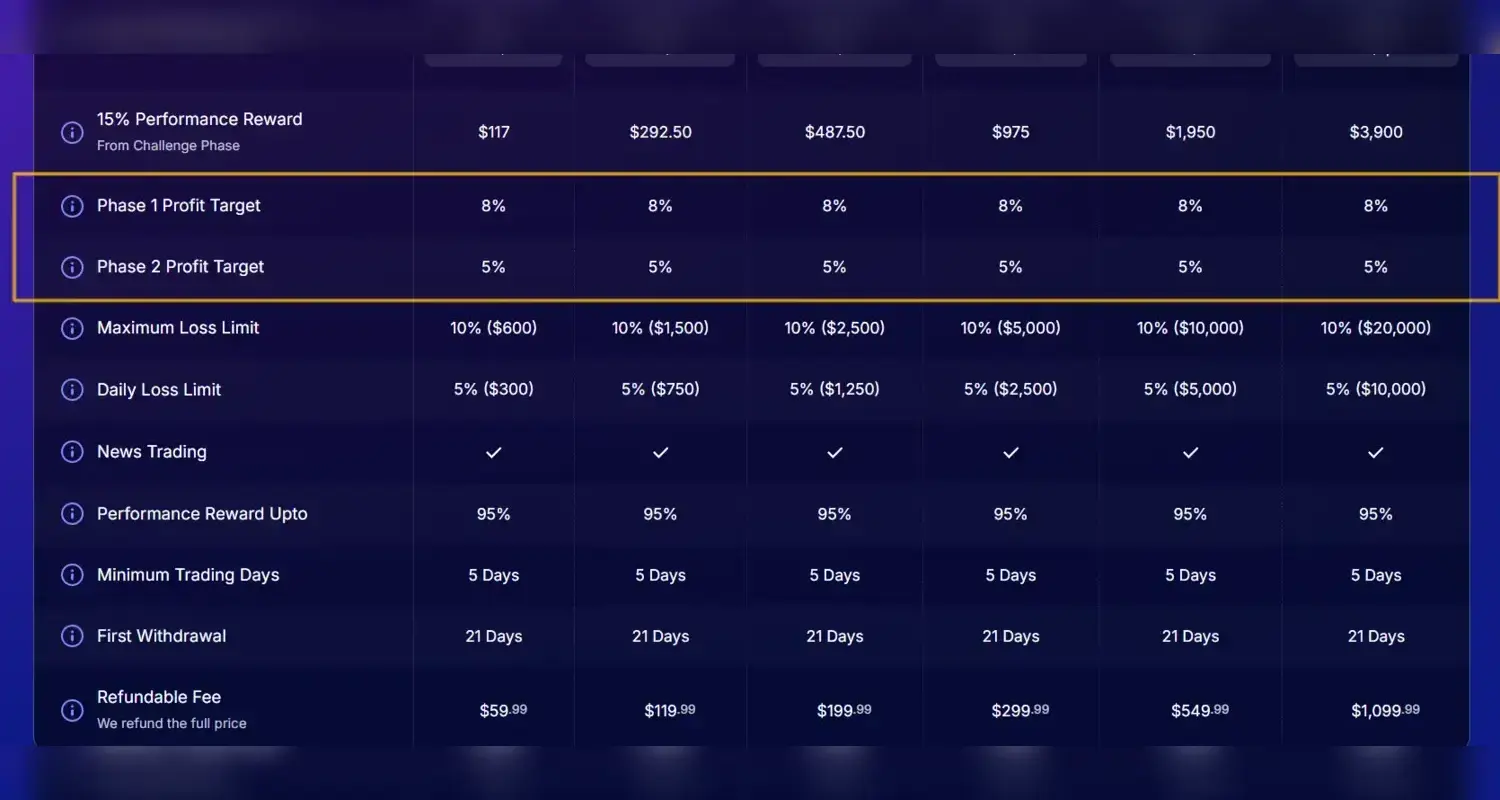Open News Trading info icon
The height and width of the screenshot is (800, 1500).
coord(72,452)
